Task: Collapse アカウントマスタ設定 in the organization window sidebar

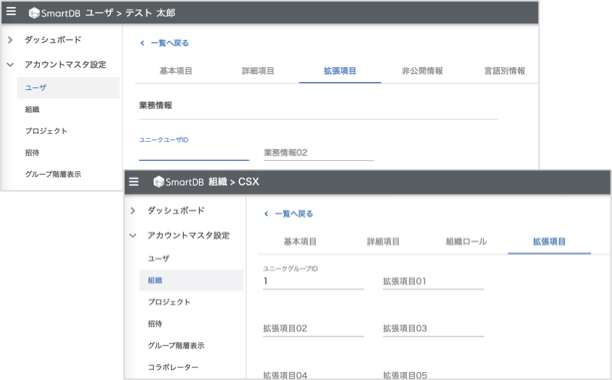Action: pyautogui.click(x=133, y=236)
